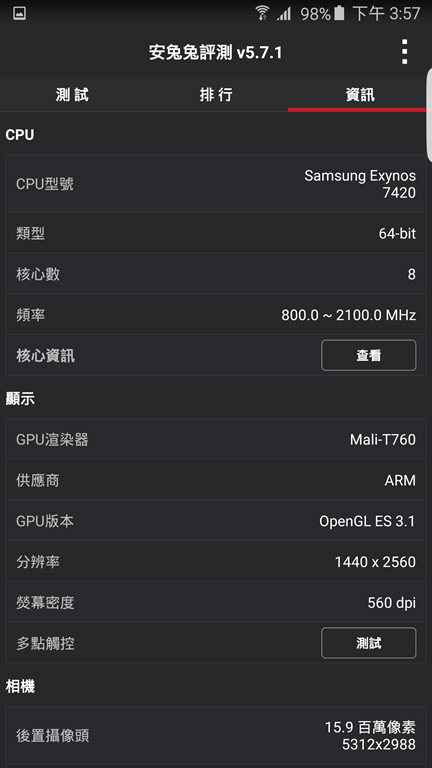Select the 分辨率 1440 x 2560 row
Screen dimensions: 432x768
tap(216, 561)
